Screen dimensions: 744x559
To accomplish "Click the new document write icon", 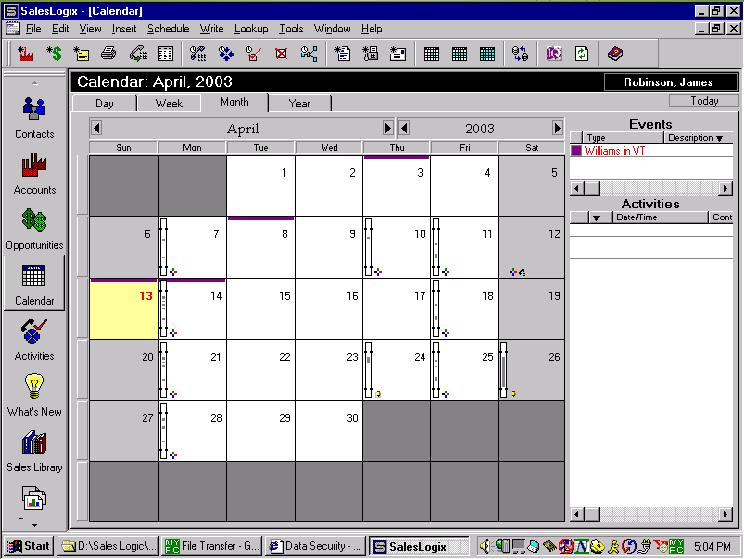I will 342,54.
